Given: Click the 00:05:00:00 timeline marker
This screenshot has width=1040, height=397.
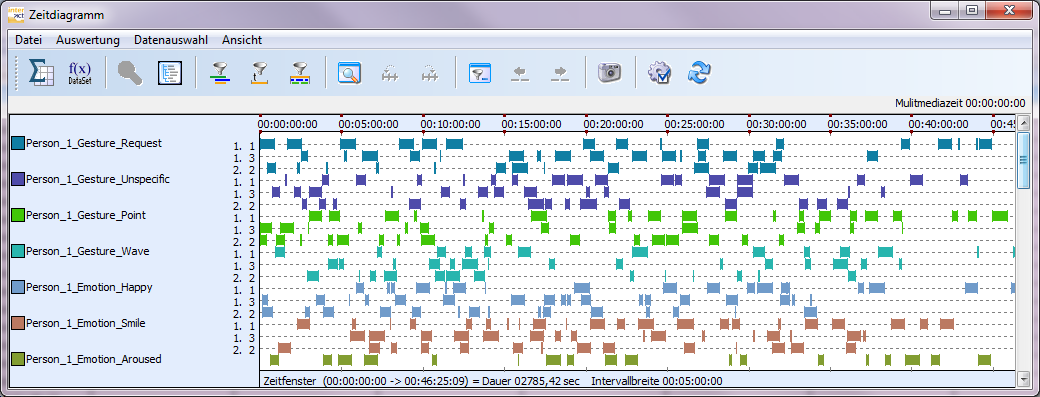Looking at the screenshot, I should (369, 124).
